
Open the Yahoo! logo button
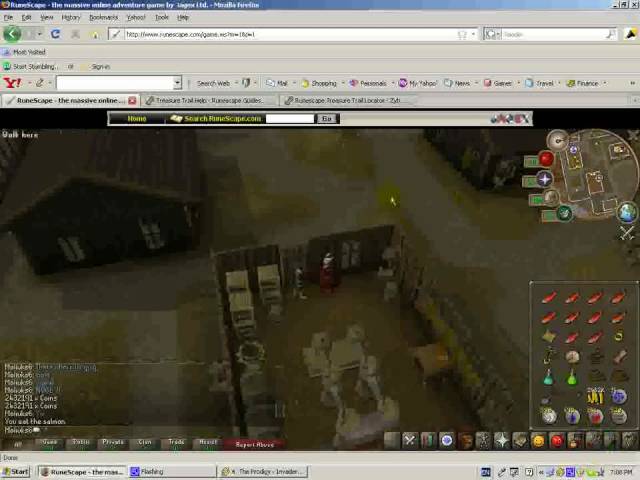(12, 83)
